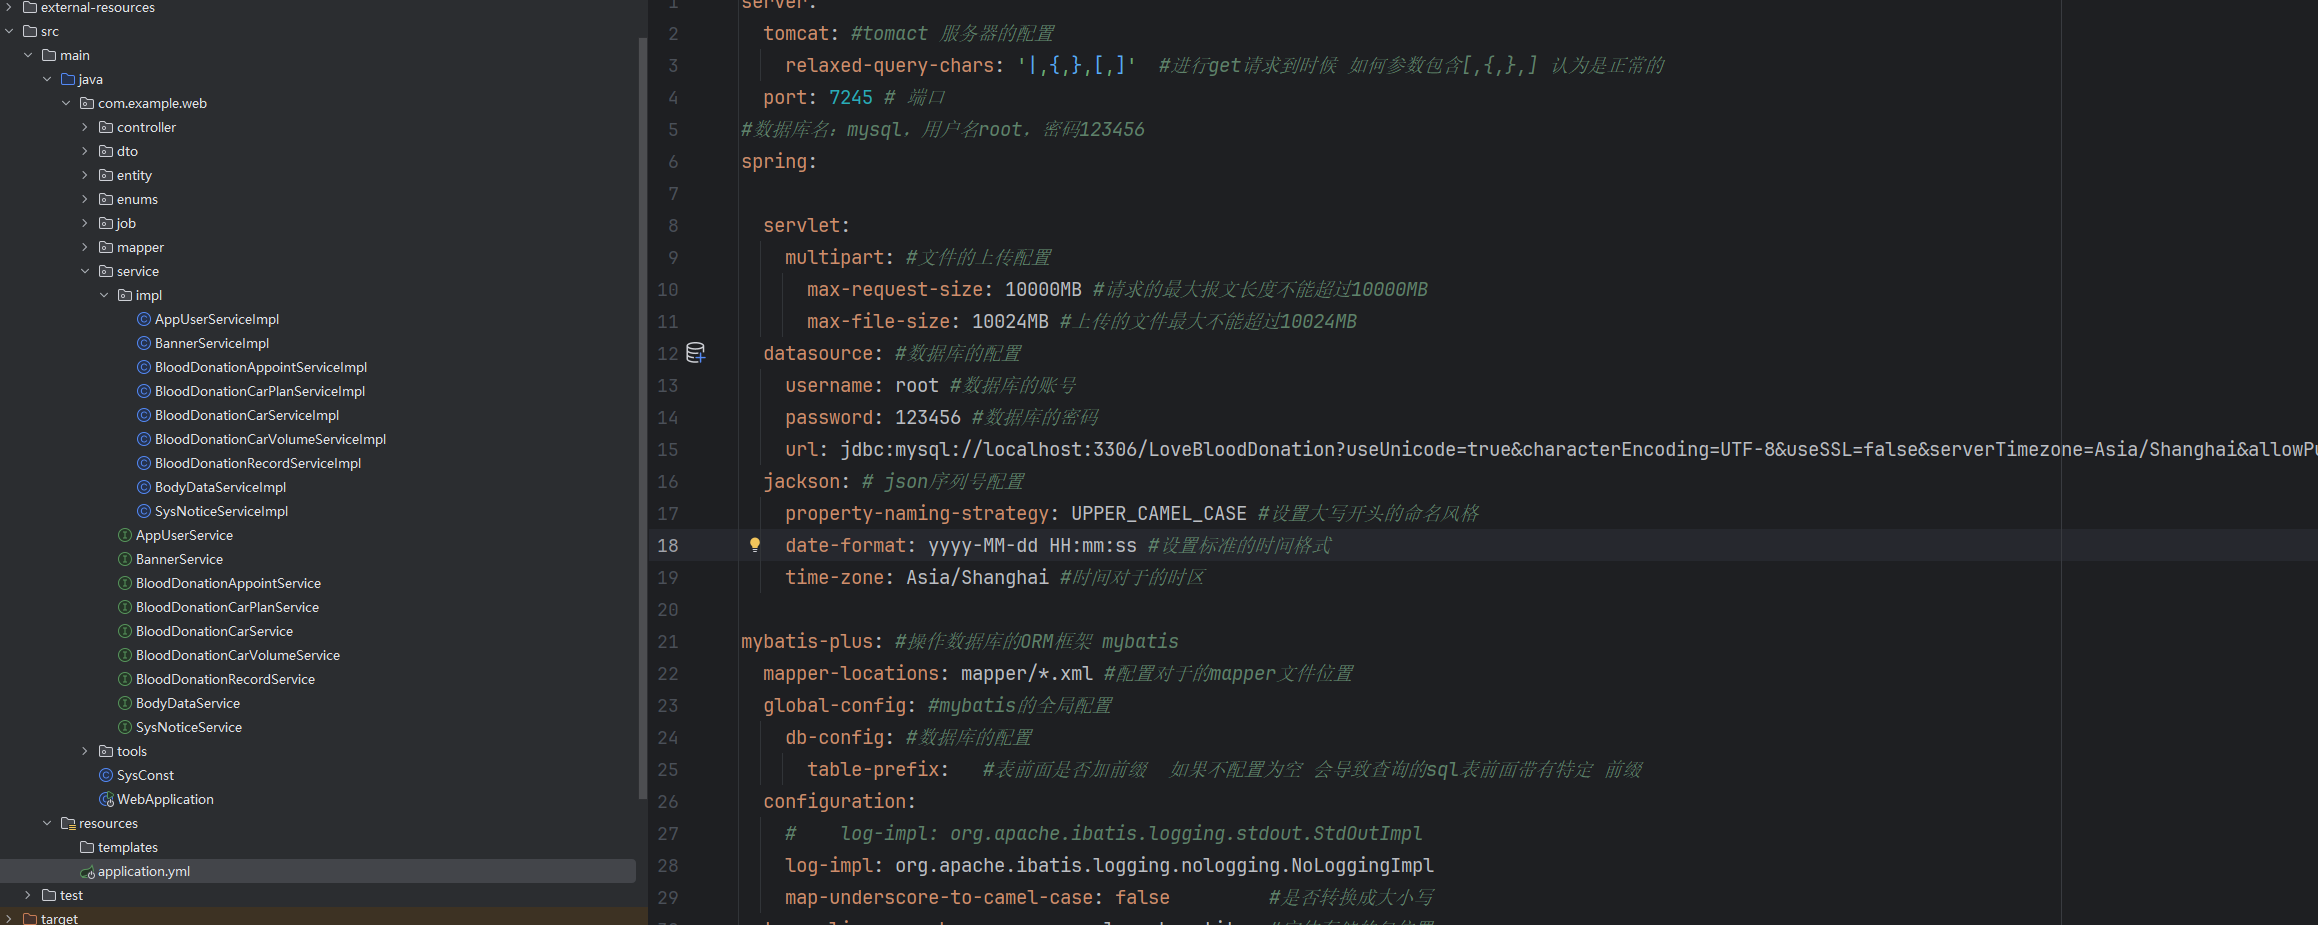Click the interface icon beside BannerService
2318x925 pixels.
pyautogui.click(x=124, y=559)
